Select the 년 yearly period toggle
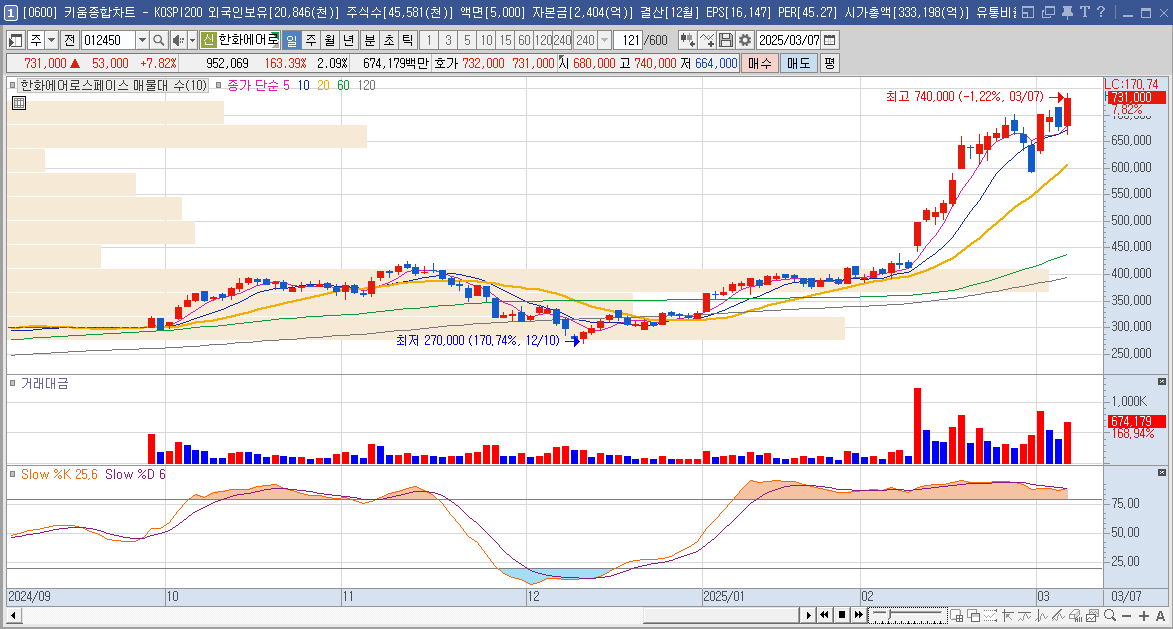 pyautogui.click(x=349, y=40)
